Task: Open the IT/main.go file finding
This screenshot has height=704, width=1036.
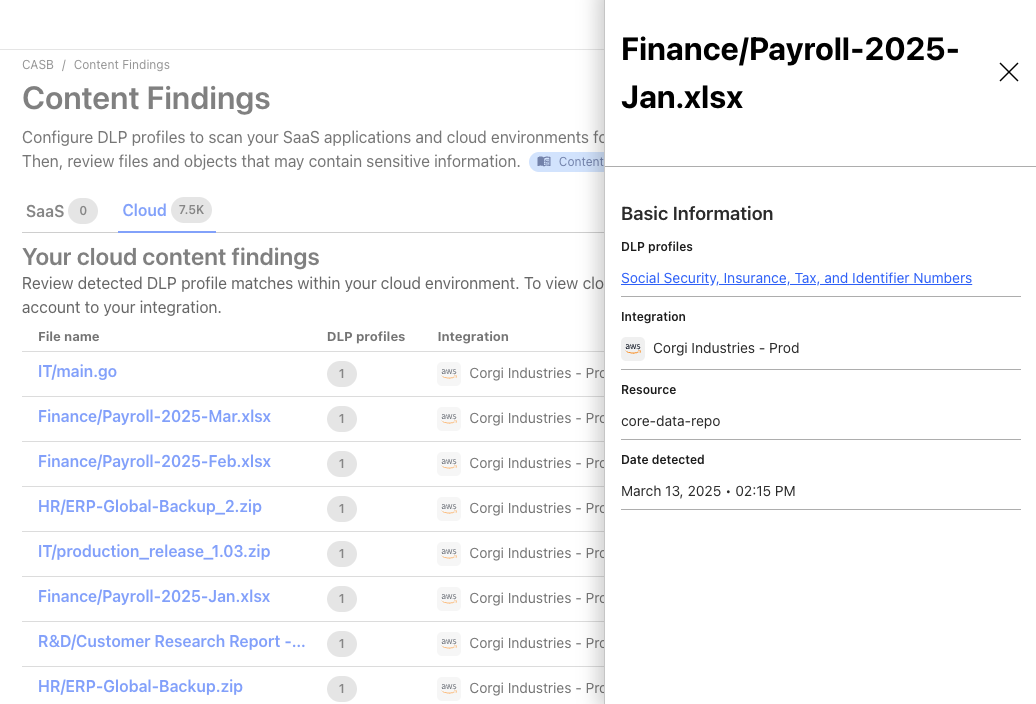Action: (77, 371)
